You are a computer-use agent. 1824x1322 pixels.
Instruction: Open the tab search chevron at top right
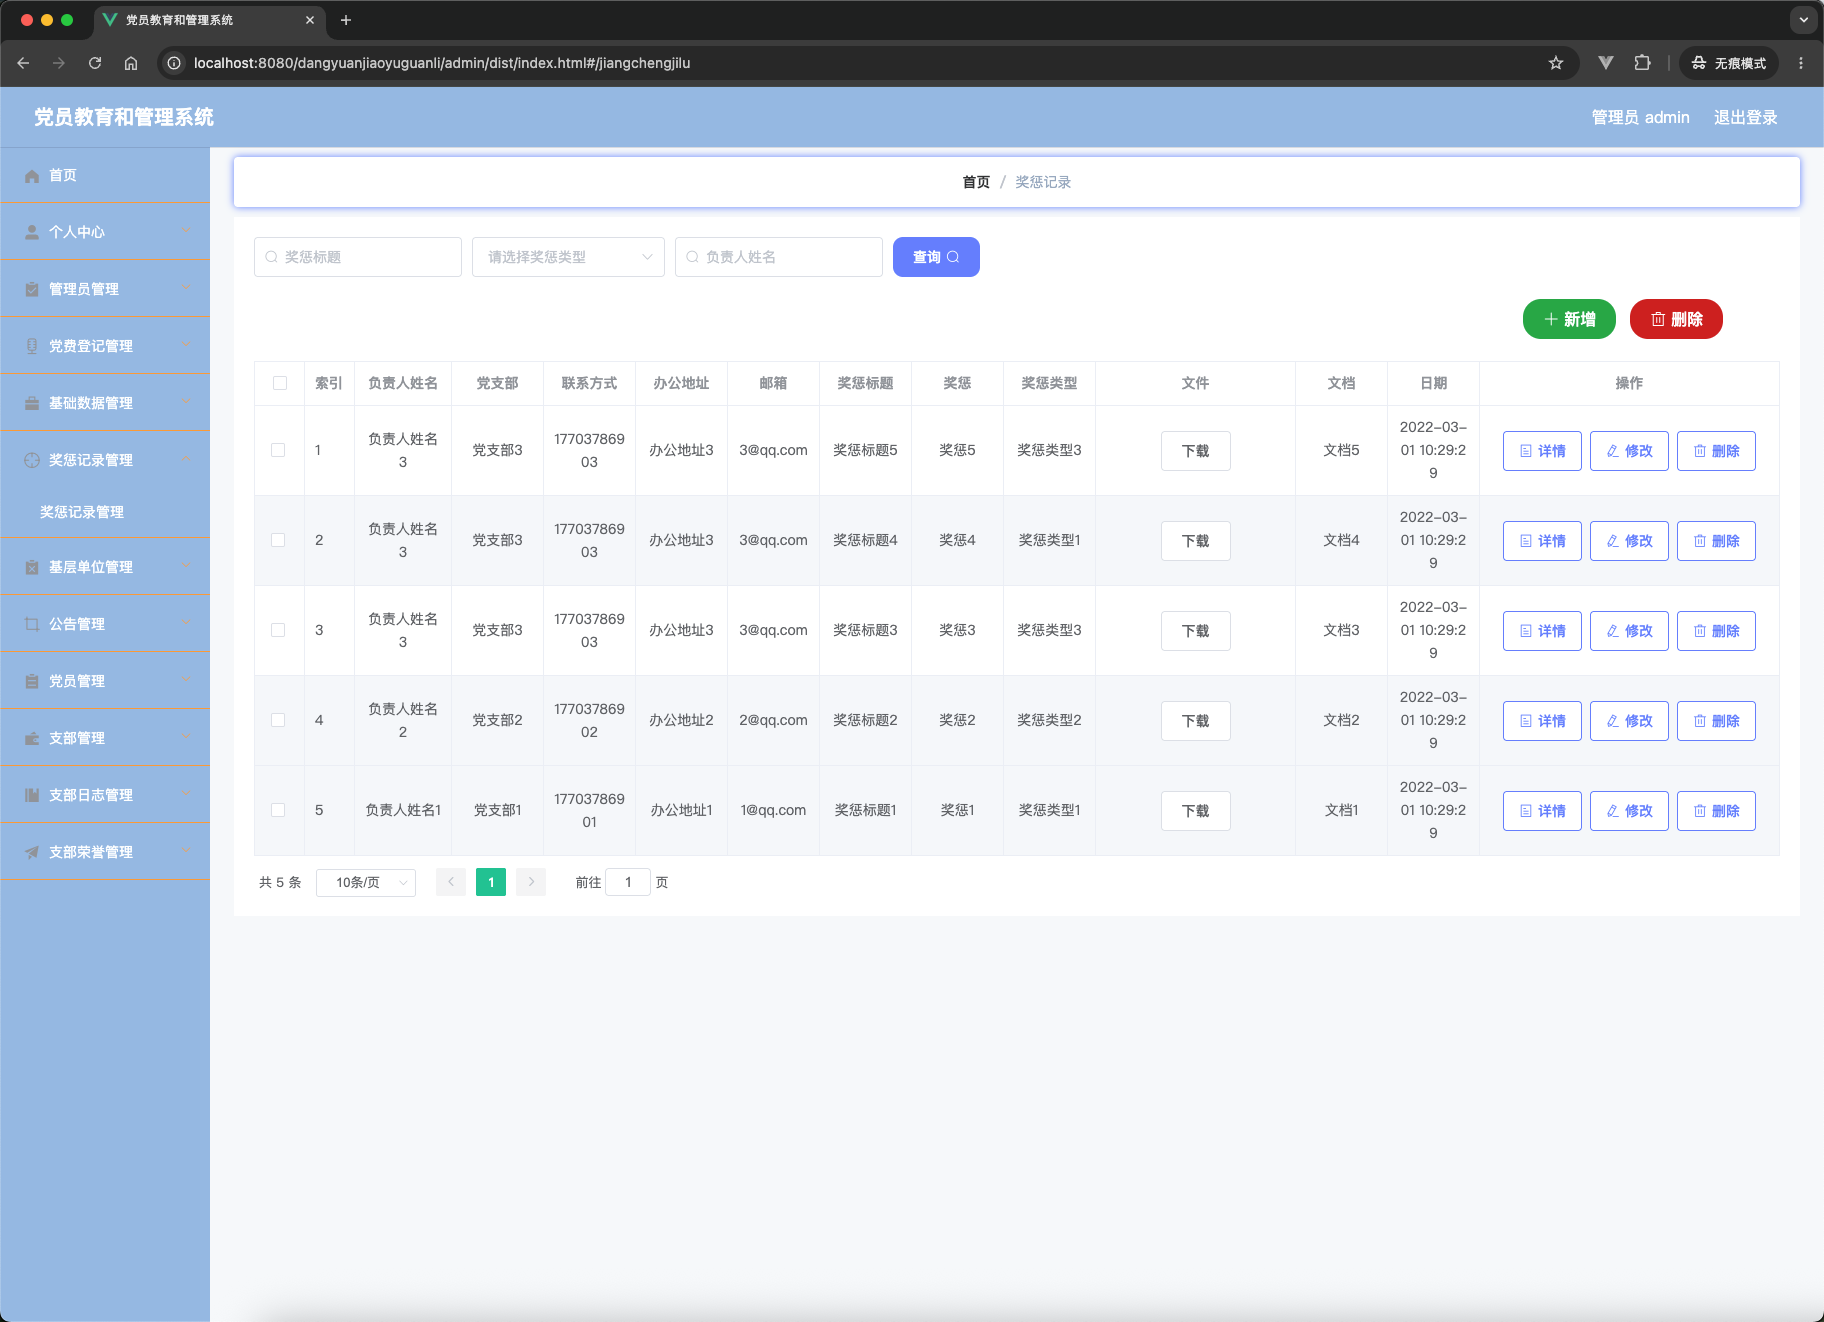tap(1803, 20)
